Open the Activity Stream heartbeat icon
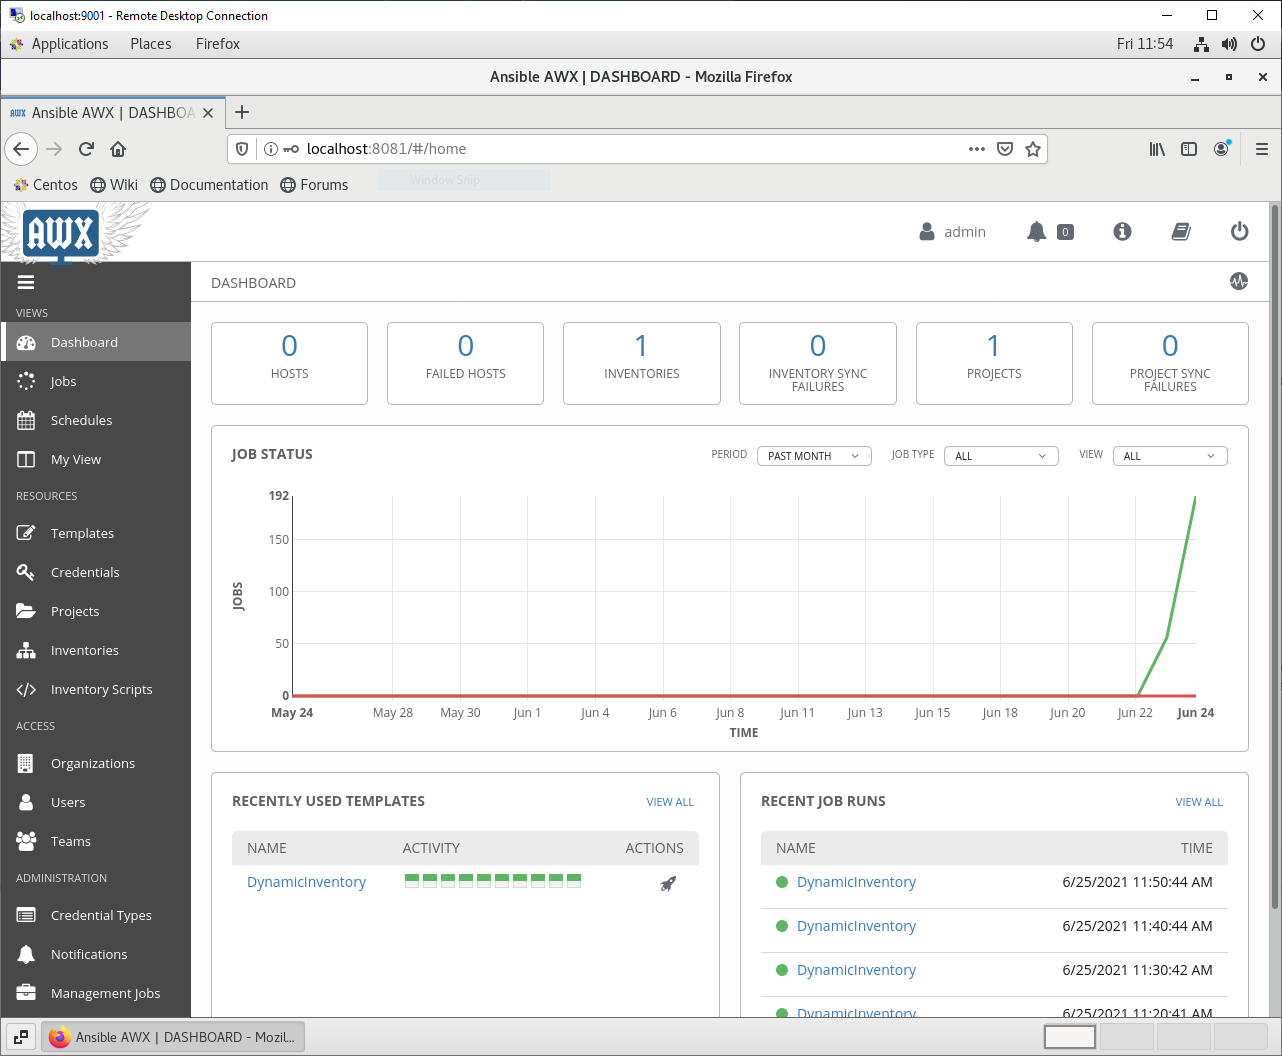Image resolution: width=1282 pixels, height=1056 pixels. tap(1238, 281)
